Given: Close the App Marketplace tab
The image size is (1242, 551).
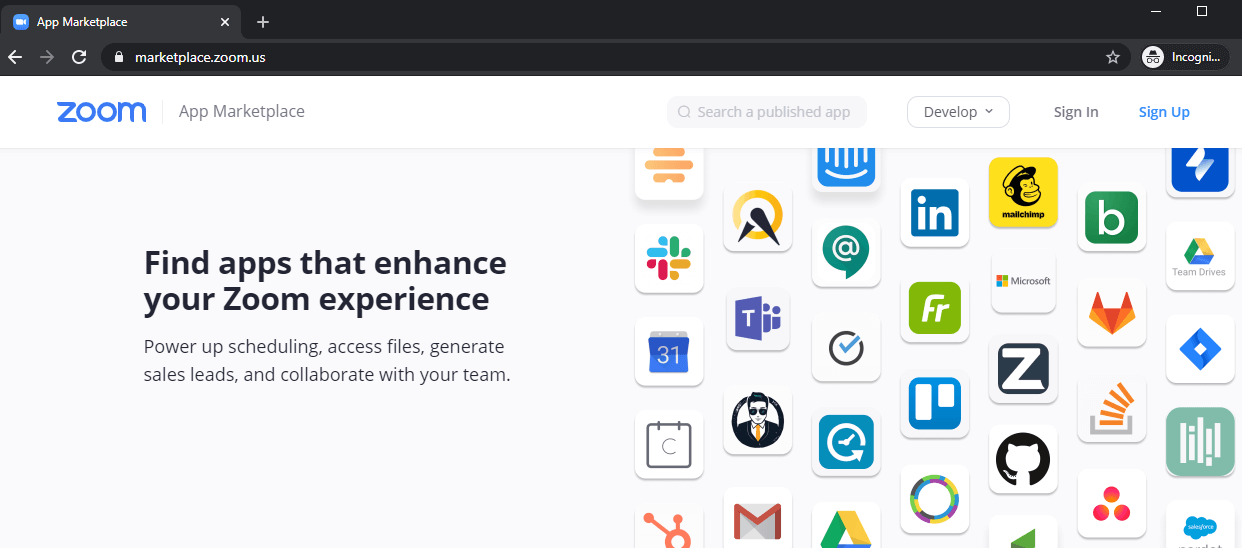Looking at the screenshot, I should 226,22.
